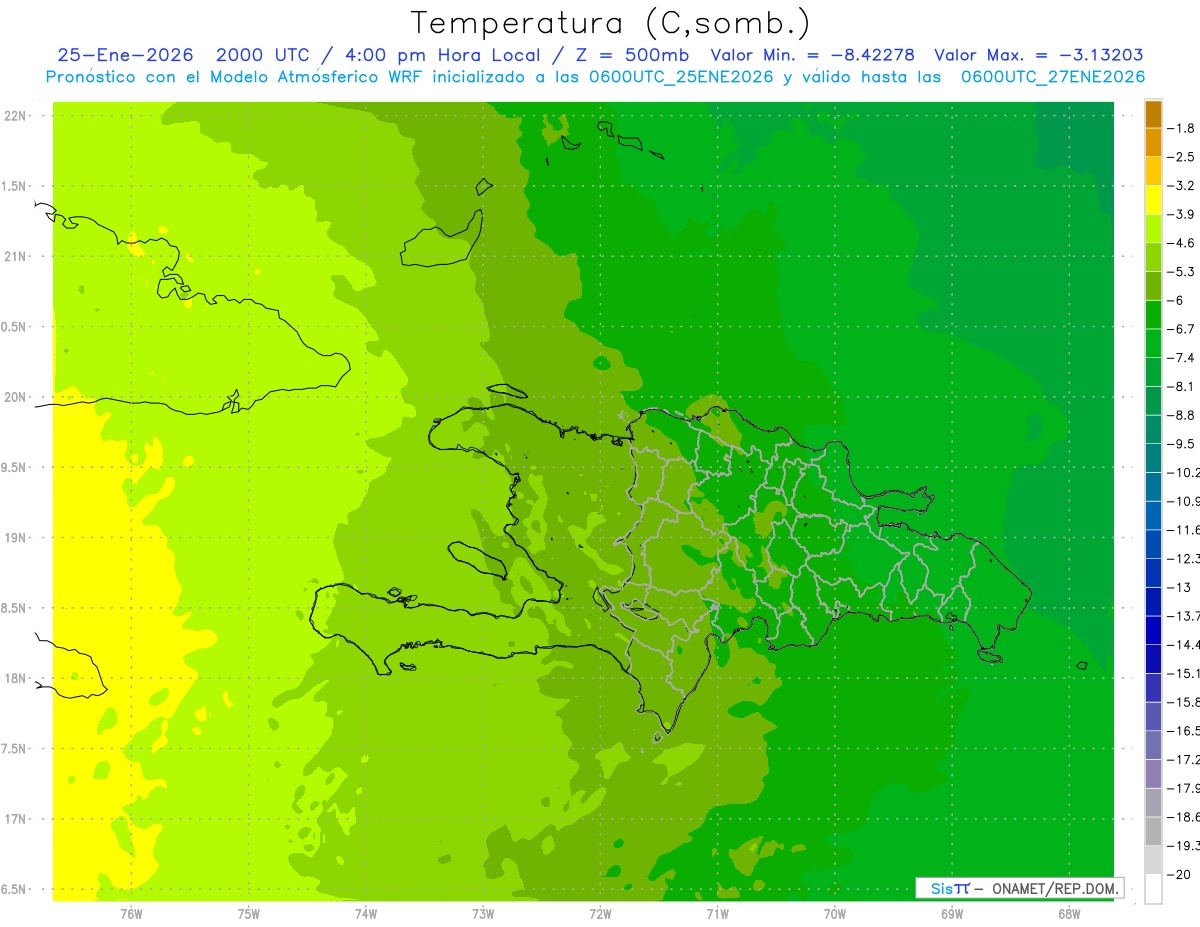Click the "-10.9" colorbar value
The width and height of the screenshot is (1200, 927).
1184,501
